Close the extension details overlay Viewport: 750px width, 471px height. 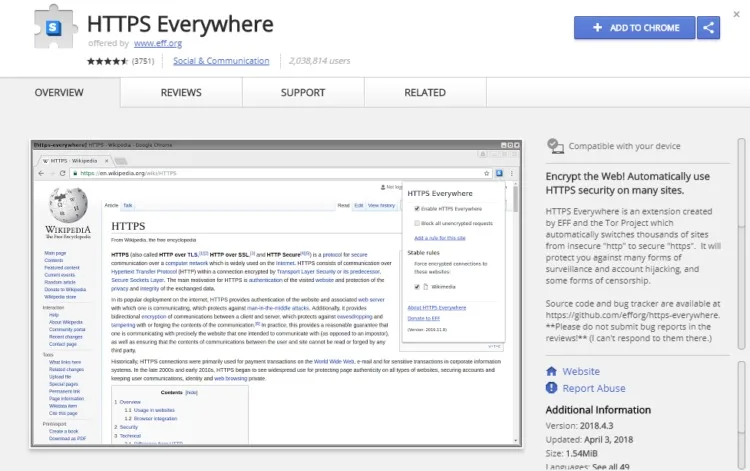[737, 14]
